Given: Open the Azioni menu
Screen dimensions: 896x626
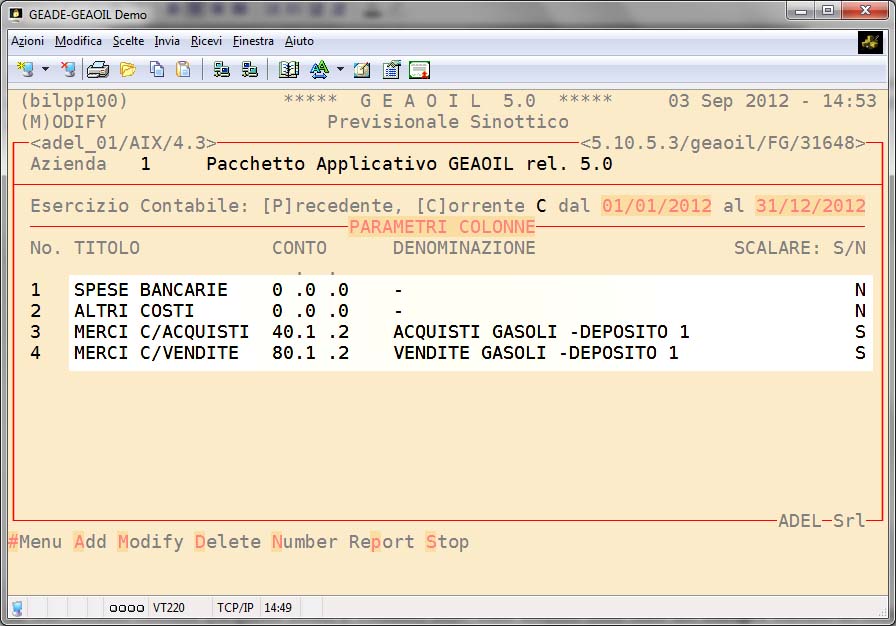Looking at the screenshot, I should click(x=27, y=41).
